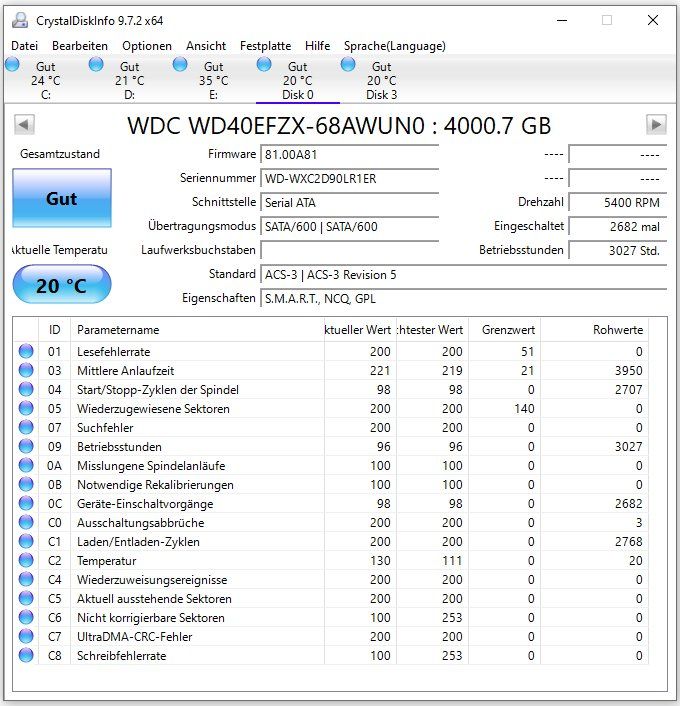Viewport: 680px width, 706px height.
Task: Go to next disk with right arrow
Action: 656,124
